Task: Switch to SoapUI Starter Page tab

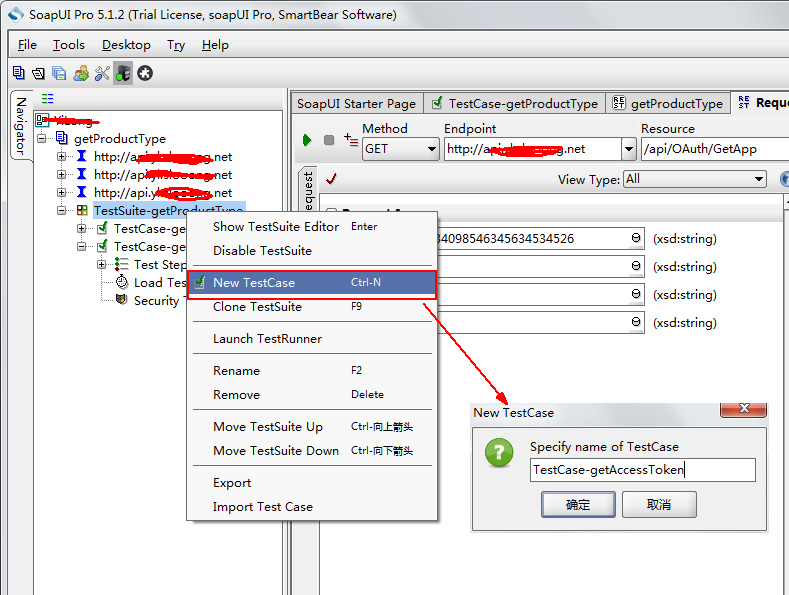Action: [x=357, y=104]
